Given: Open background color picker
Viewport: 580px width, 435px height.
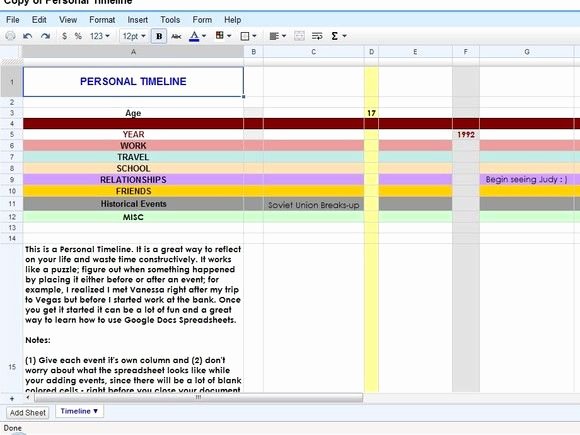Looking at the screenshot, I should coord(223,36).
